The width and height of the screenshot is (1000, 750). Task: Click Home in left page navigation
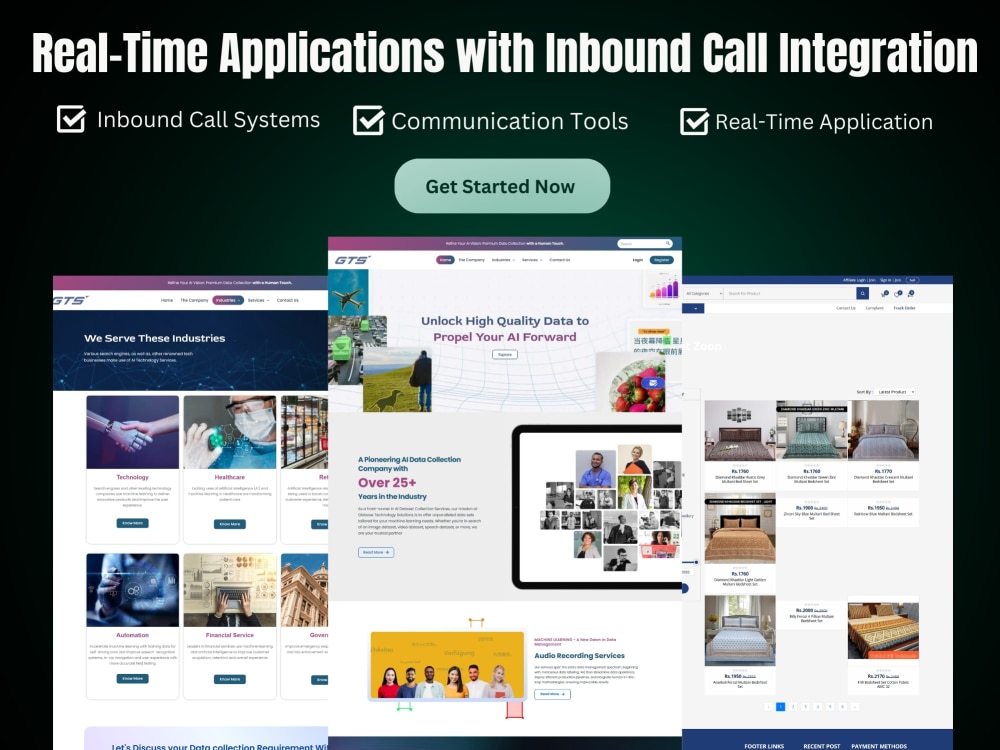167,300
